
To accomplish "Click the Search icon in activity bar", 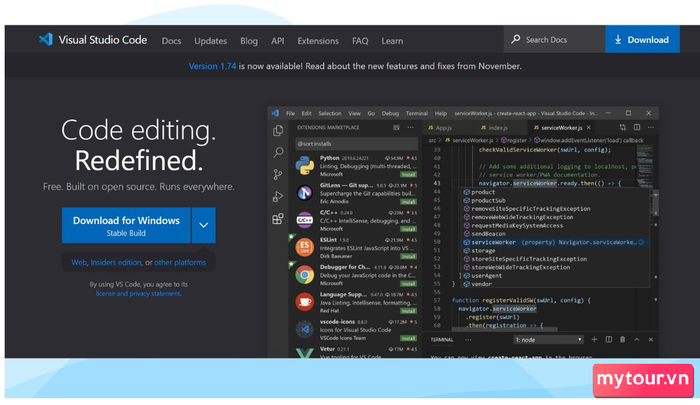I will pyautogui.click(x=278, y=152).
